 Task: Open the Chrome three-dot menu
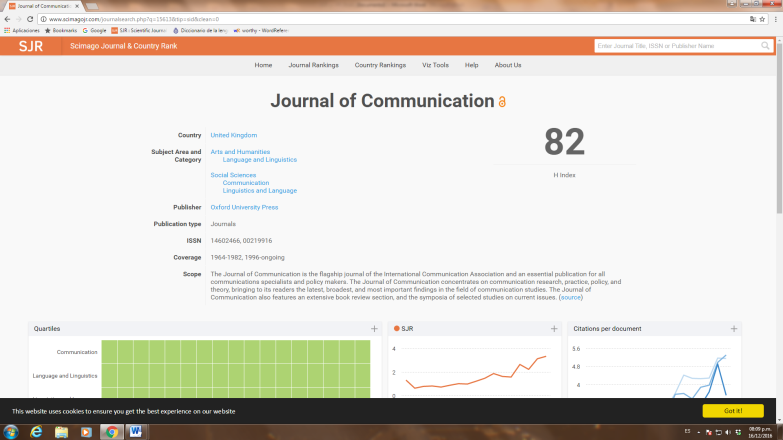[776, 18]
